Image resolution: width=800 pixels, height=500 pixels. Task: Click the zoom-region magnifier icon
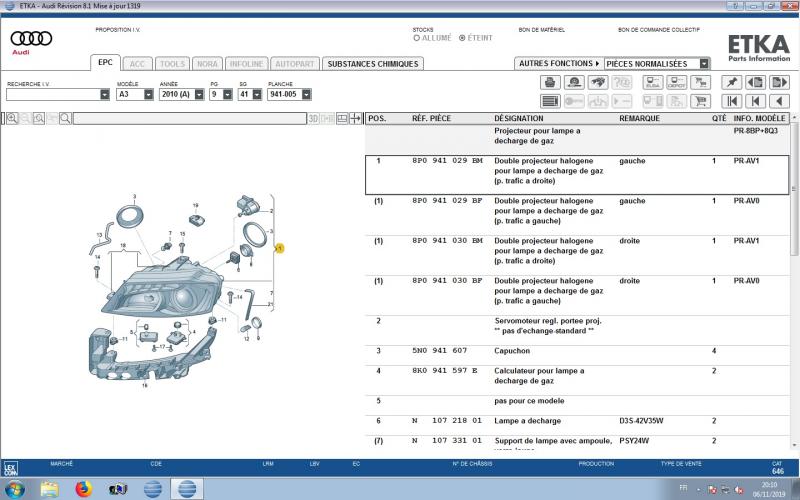(39, 118)
